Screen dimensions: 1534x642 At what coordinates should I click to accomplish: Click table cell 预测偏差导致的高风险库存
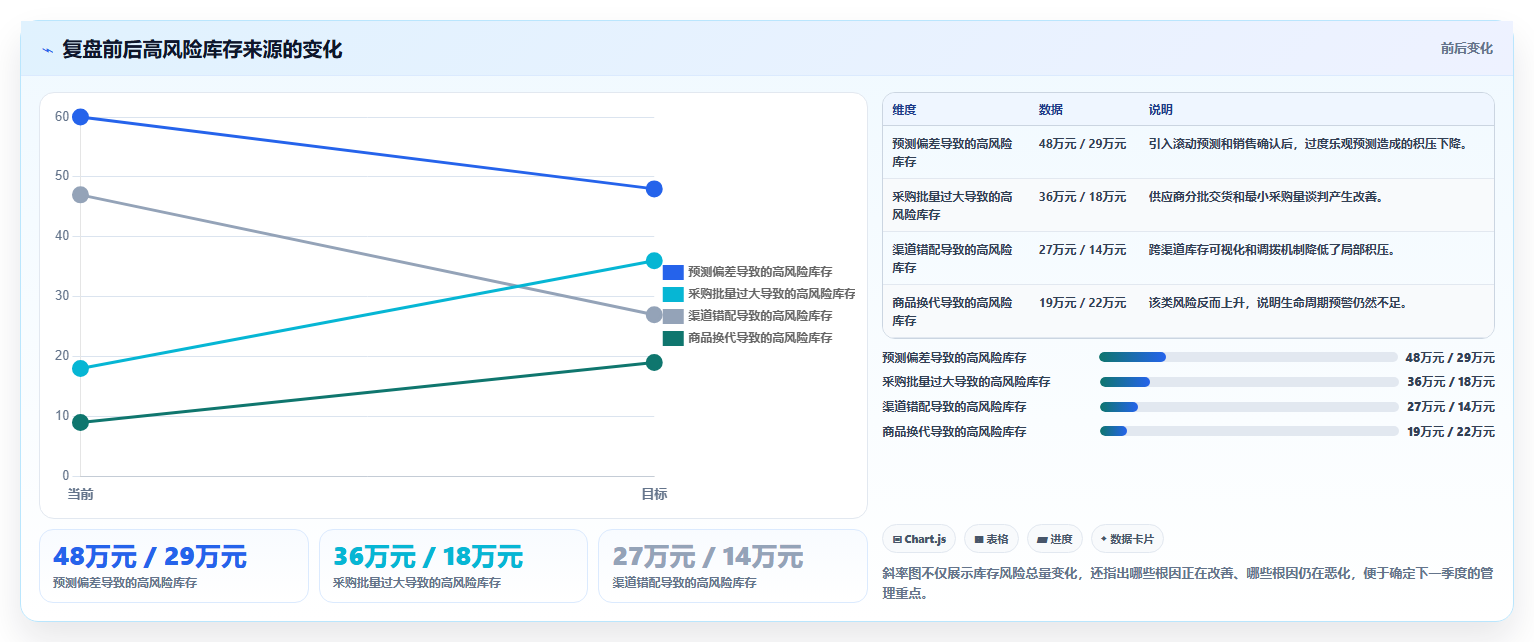[952, 152]
